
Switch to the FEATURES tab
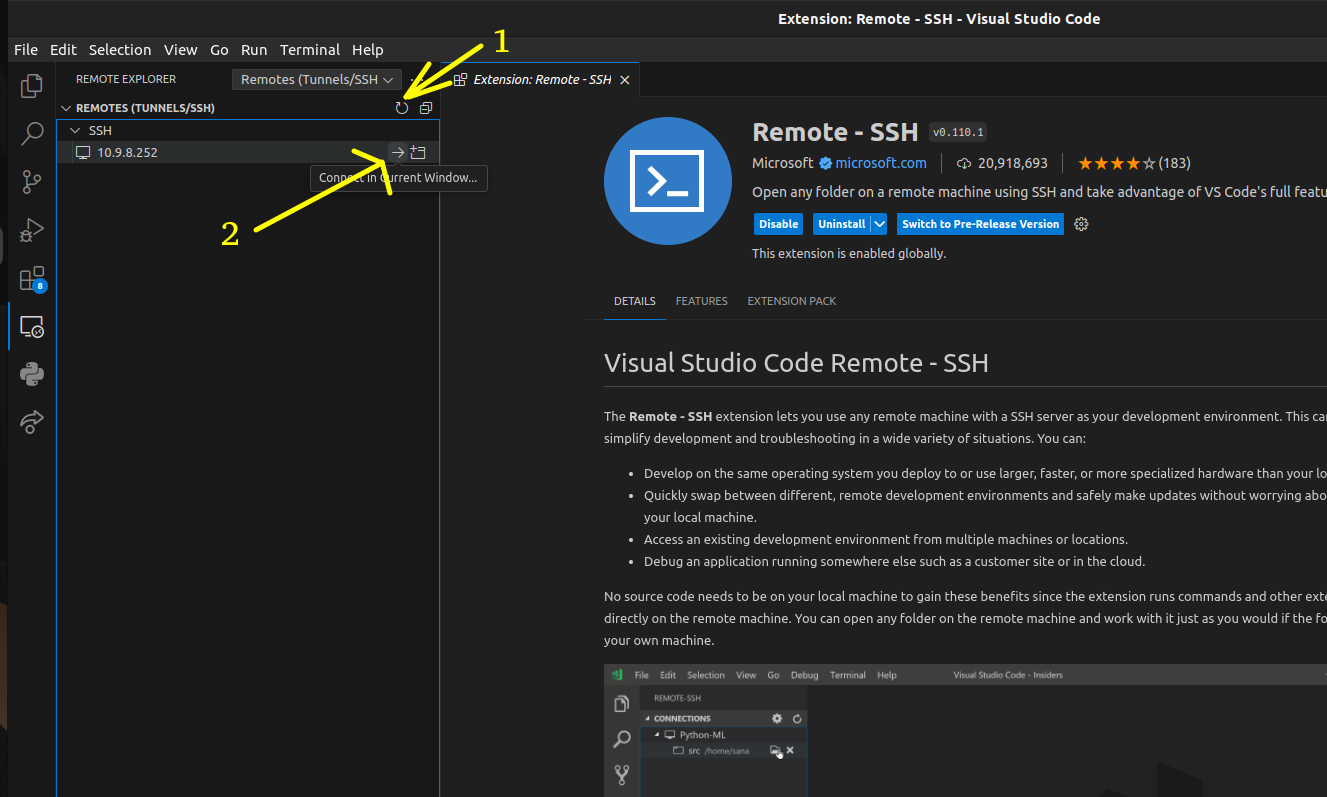(702, 301)
